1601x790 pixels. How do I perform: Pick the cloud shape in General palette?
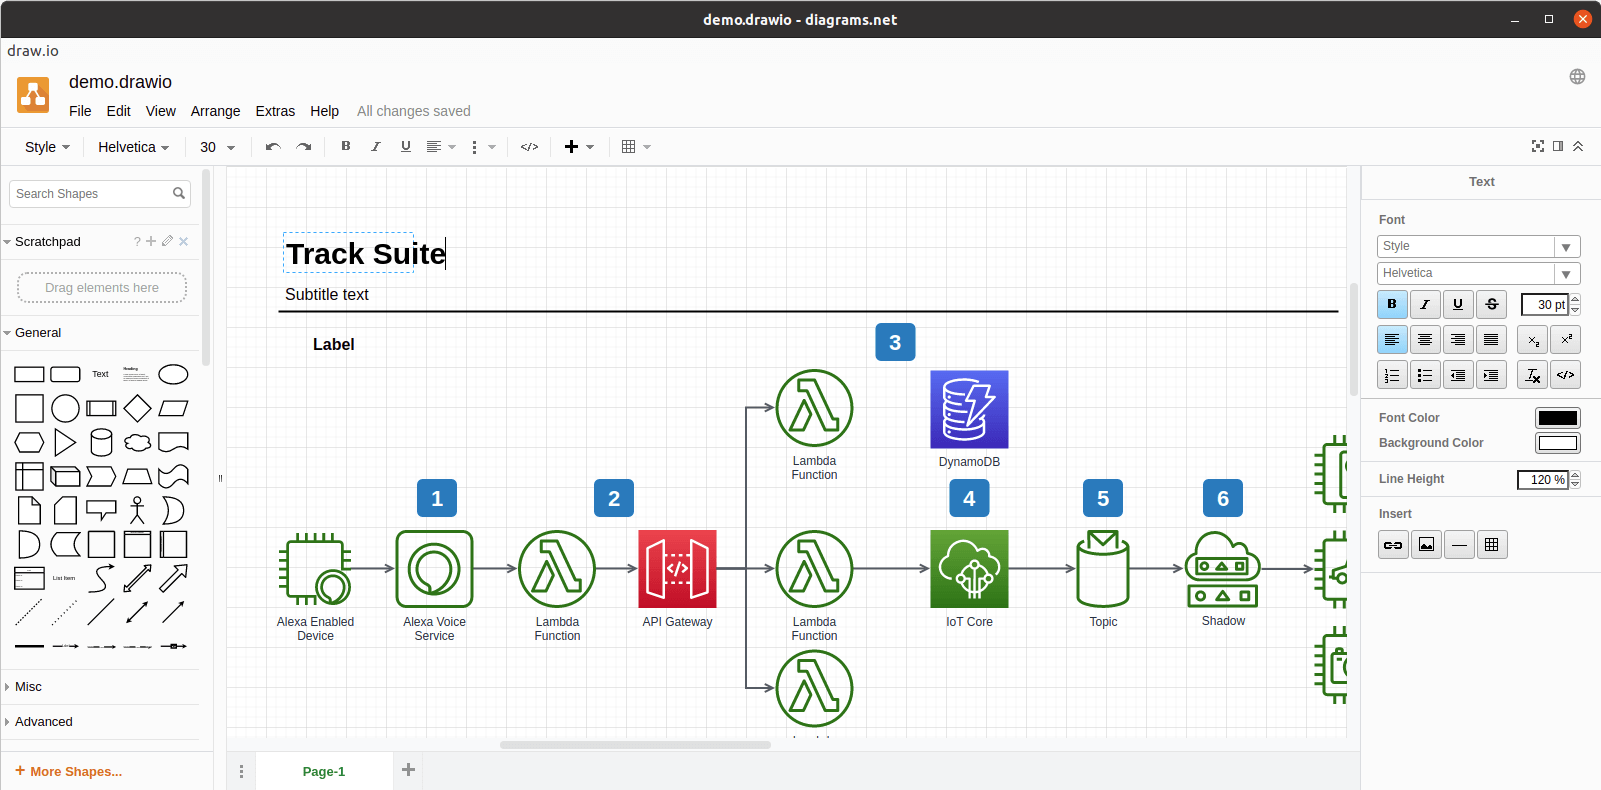[x=137, y=442]
